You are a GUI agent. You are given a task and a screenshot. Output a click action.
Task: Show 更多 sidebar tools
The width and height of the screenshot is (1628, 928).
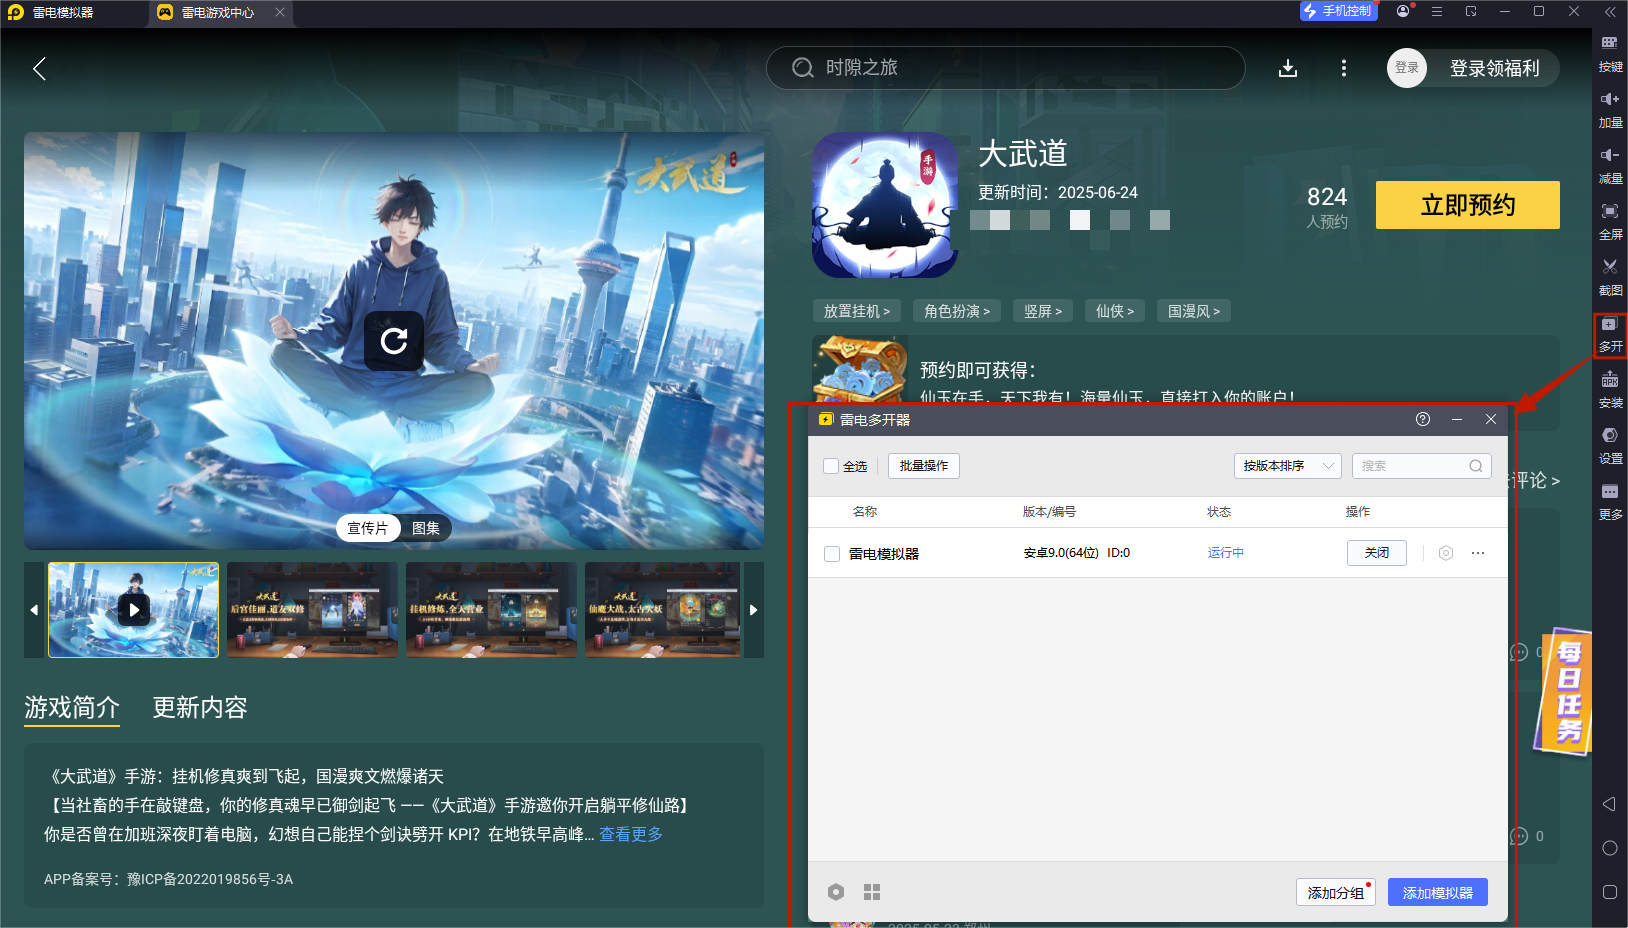[x=1610, y=503]
